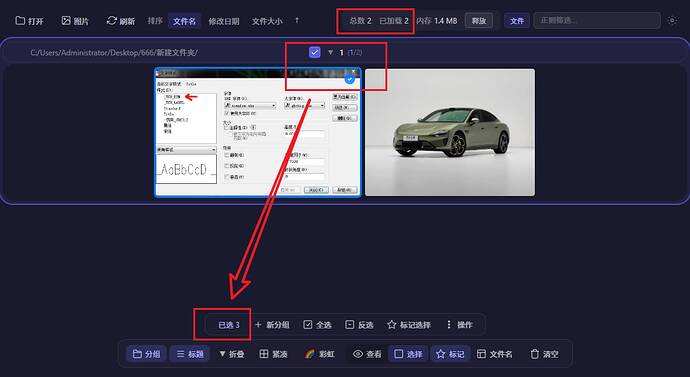Toggle 文件名 display in bottom toolbar
690x377 pixels.
point(495,354)
